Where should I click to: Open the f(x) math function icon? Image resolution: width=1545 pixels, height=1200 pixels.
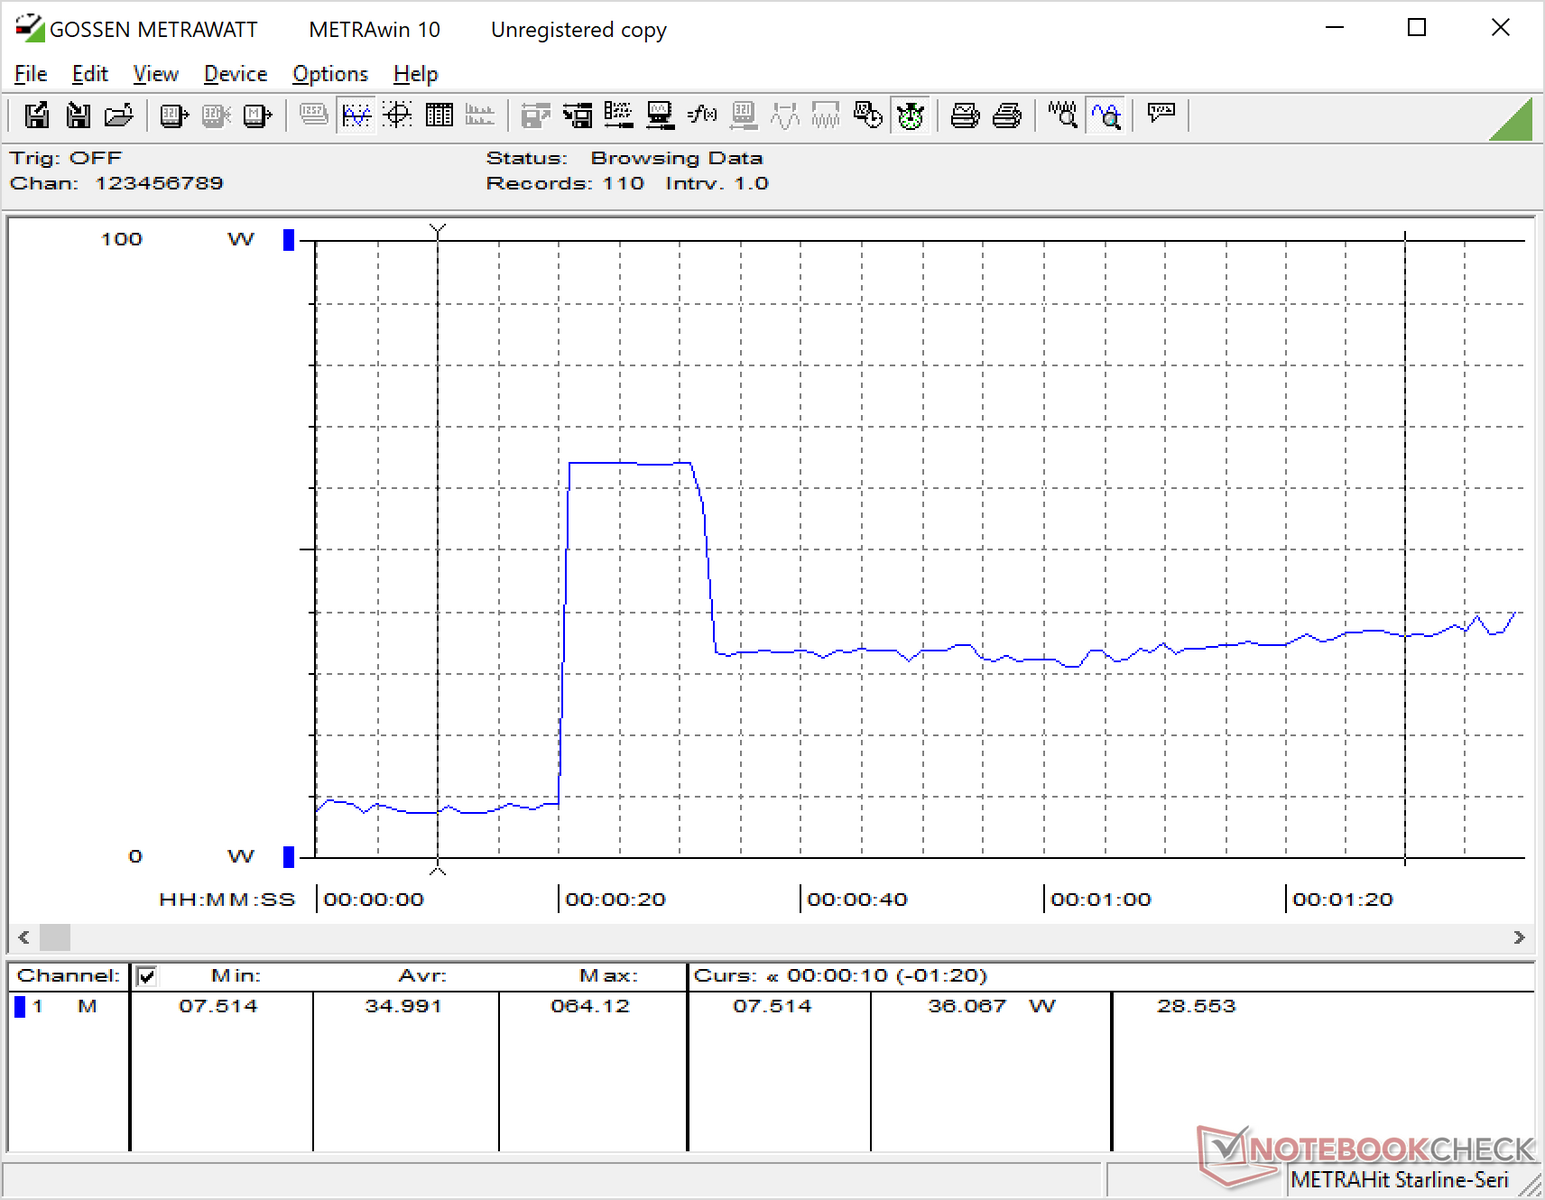point(702,116)
